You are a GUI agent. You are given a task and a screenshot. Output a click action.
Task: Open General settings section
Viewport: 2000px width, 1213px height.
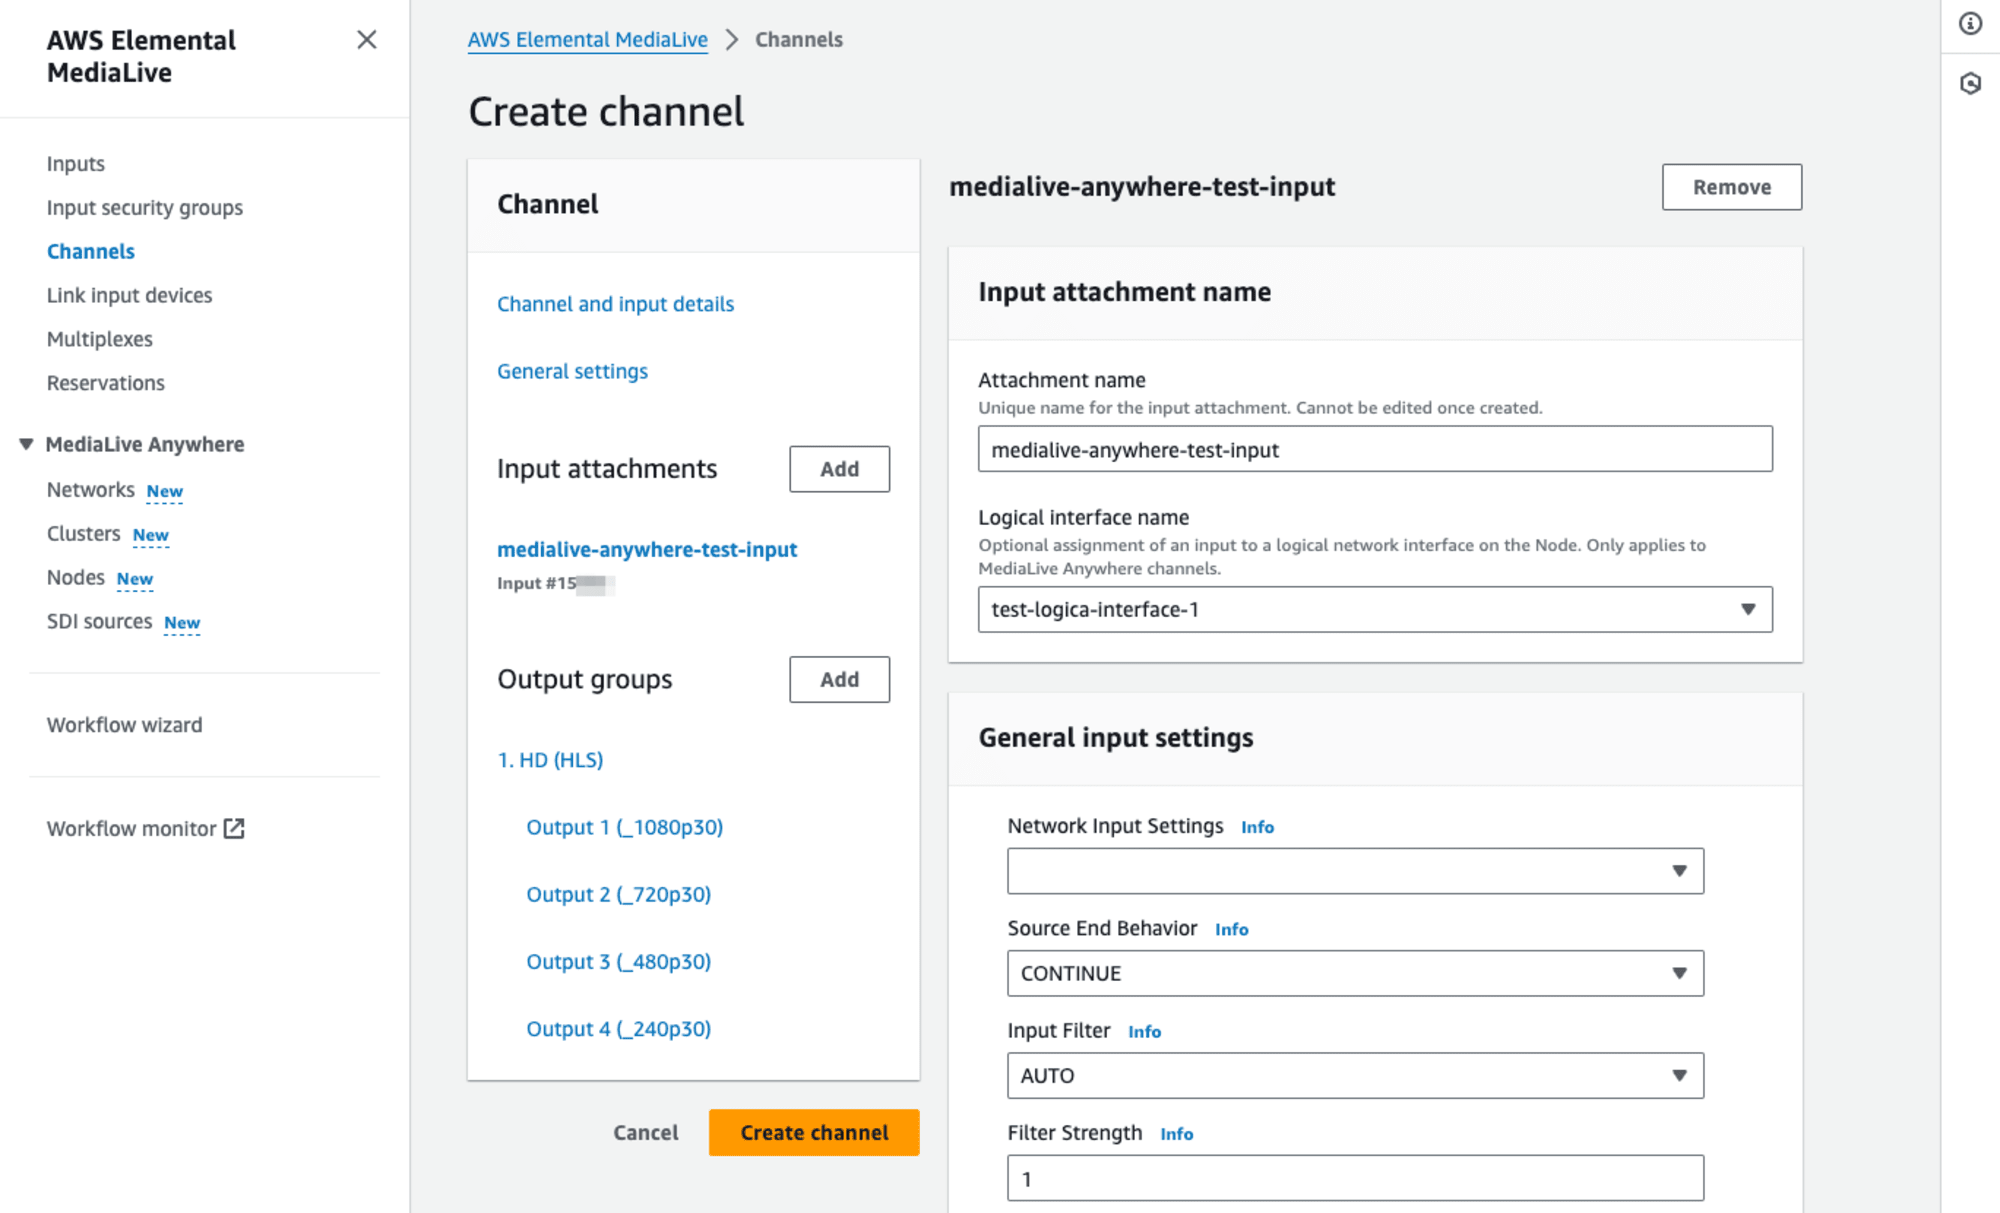pyautogui.click(x=573, y=371)
